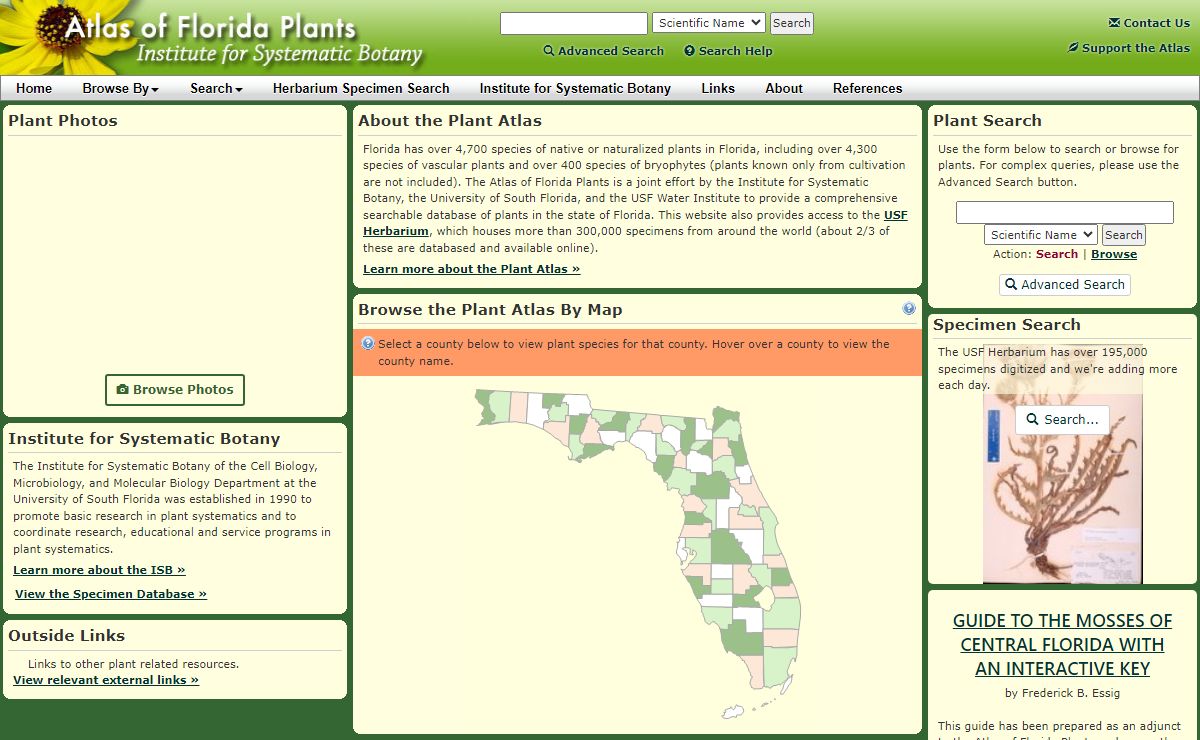1200x740 pixels.
Task: Open 'Learn more about the Plant Atlas' link
Action: [472, 269]
